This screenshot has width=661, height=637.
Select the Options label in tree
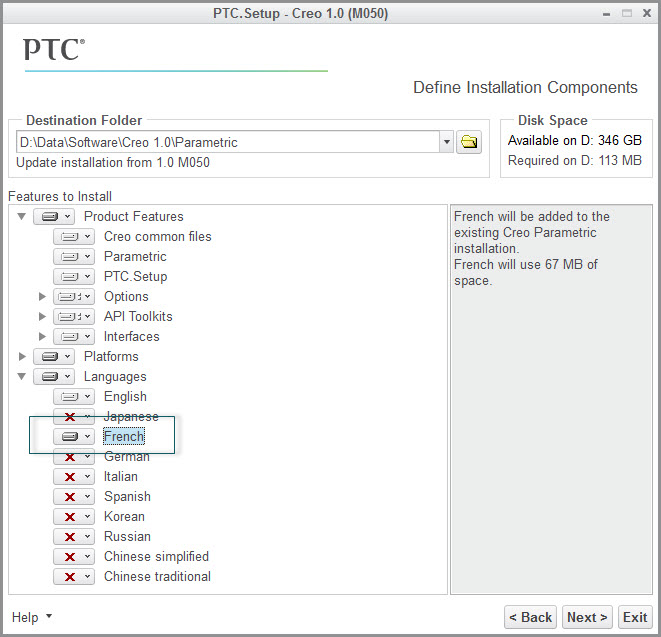point(126,296)
